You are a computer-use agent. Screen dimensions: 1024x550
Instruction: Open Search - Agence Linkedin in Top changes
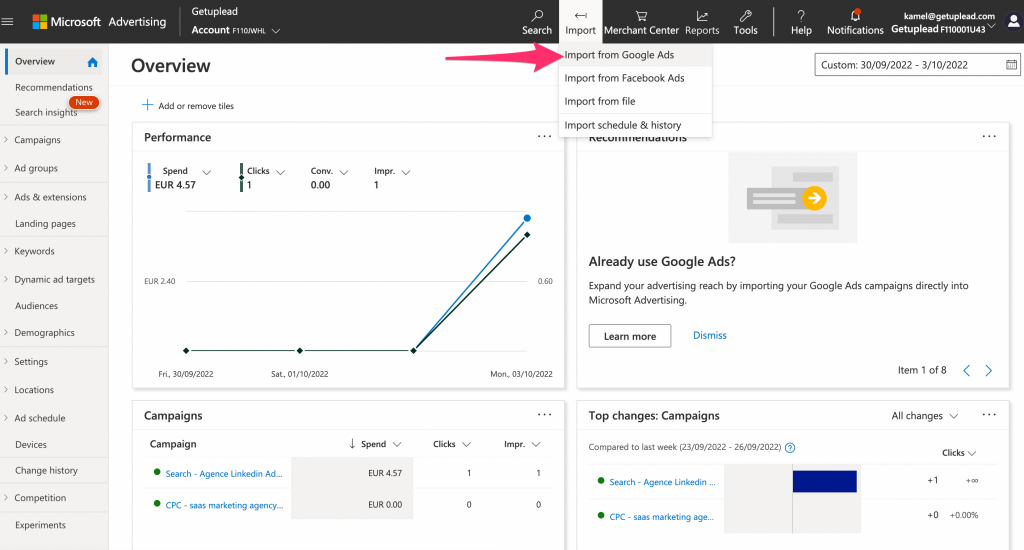click(662, 482)
